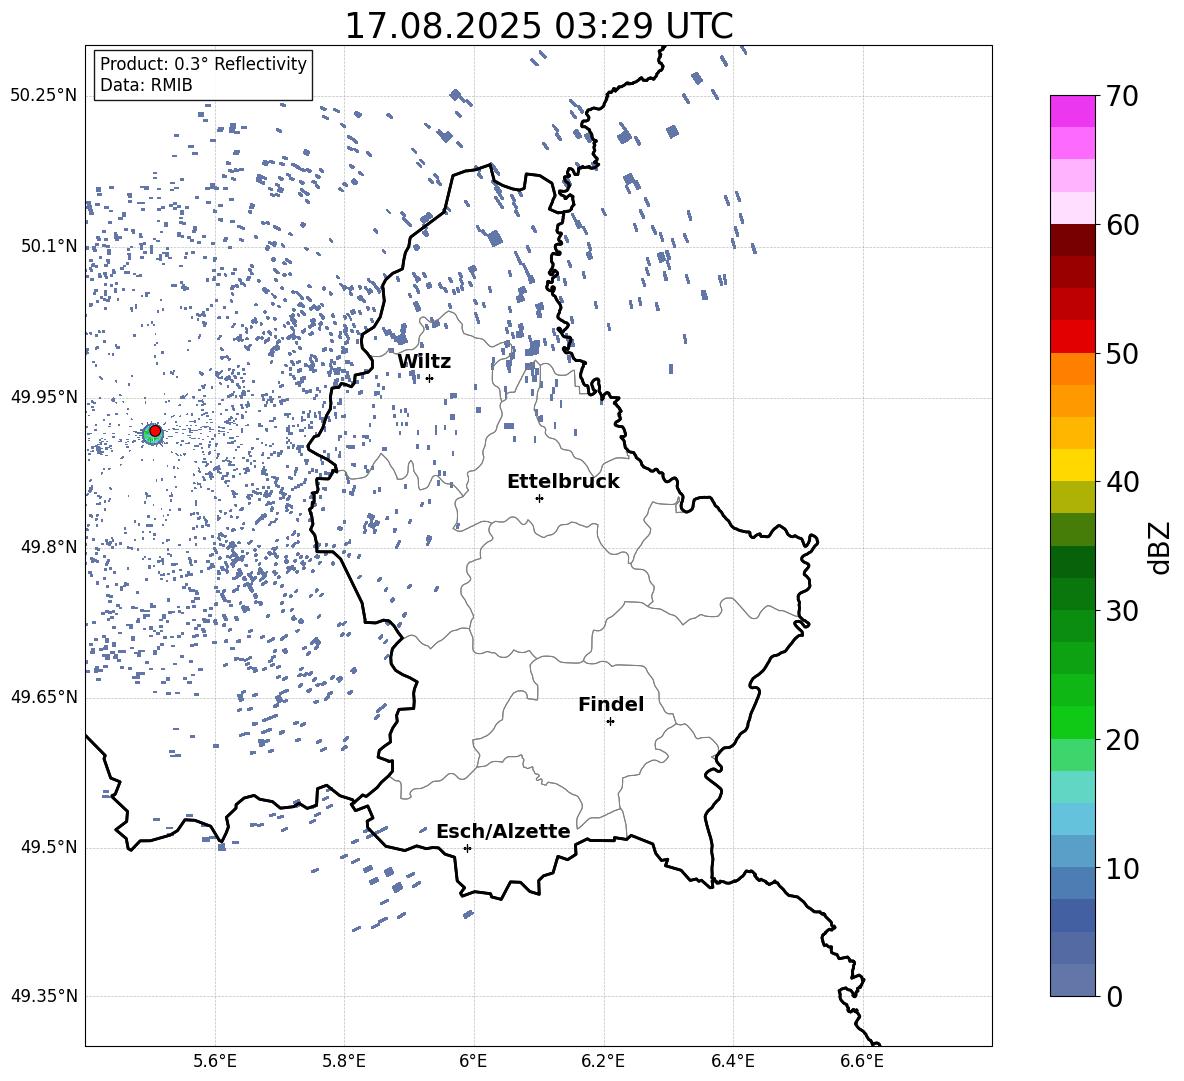Image resolution: width=1184 pixels, height=1081 pixels.
Task: Click colorbar tick label 0
Action: click(1115, 996)
